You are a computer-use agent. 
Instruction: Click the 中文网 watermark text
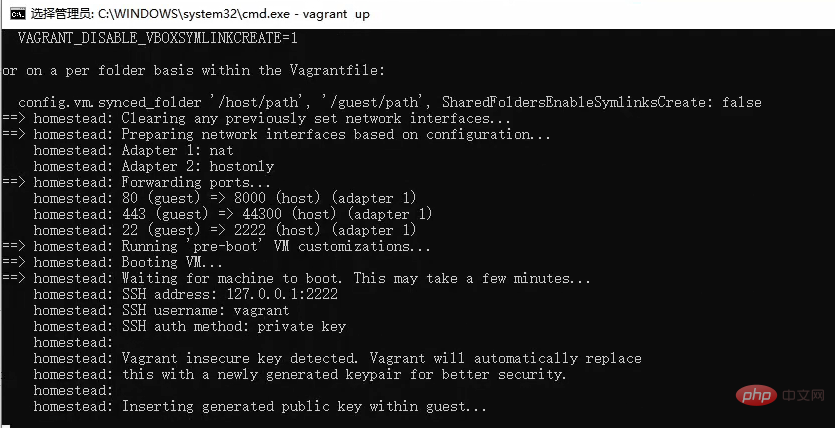pyautogui.click(x=804, y=395)
